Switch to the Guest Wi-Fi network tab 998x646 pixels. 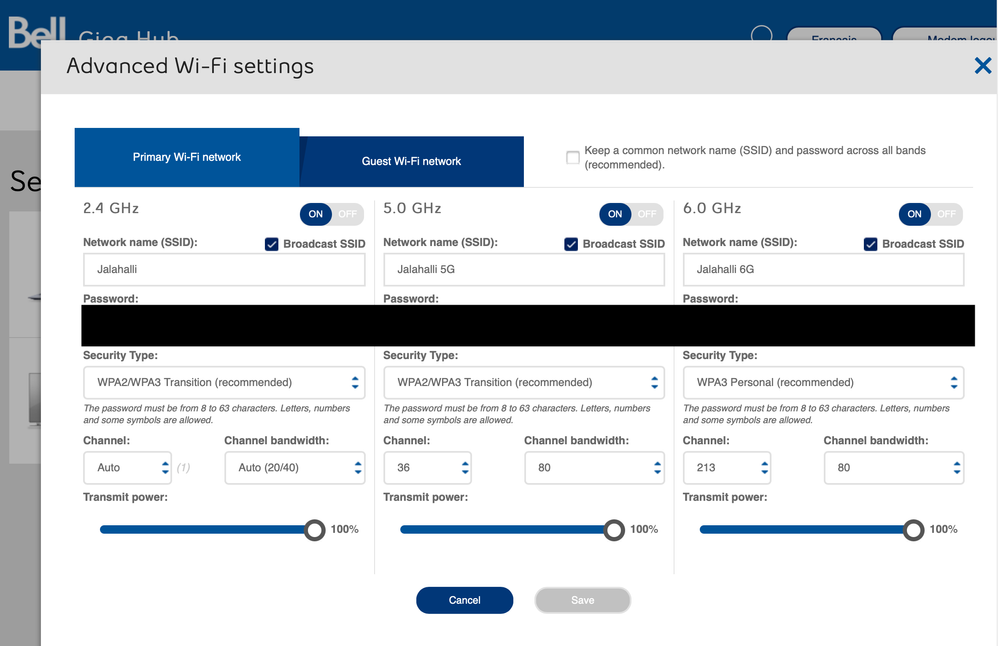411,161
